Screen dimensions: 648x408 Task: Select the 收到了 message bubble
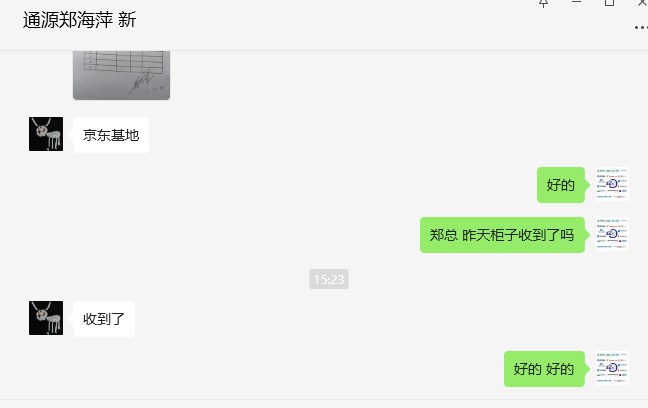(x=104, y=319)
